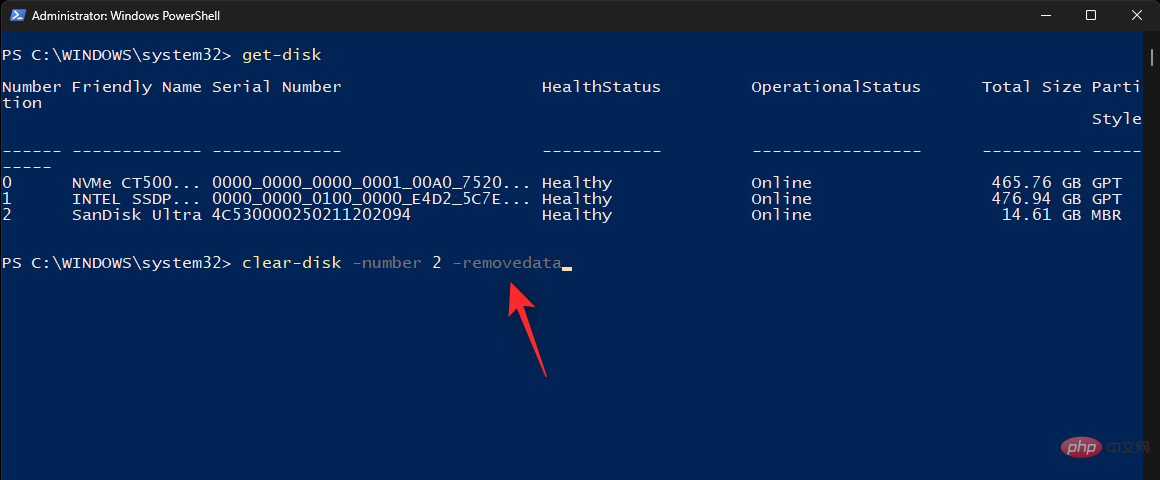Click the 'Total Size' column header
This screenshot has height=480, width=1160.
pos(1031,87)
